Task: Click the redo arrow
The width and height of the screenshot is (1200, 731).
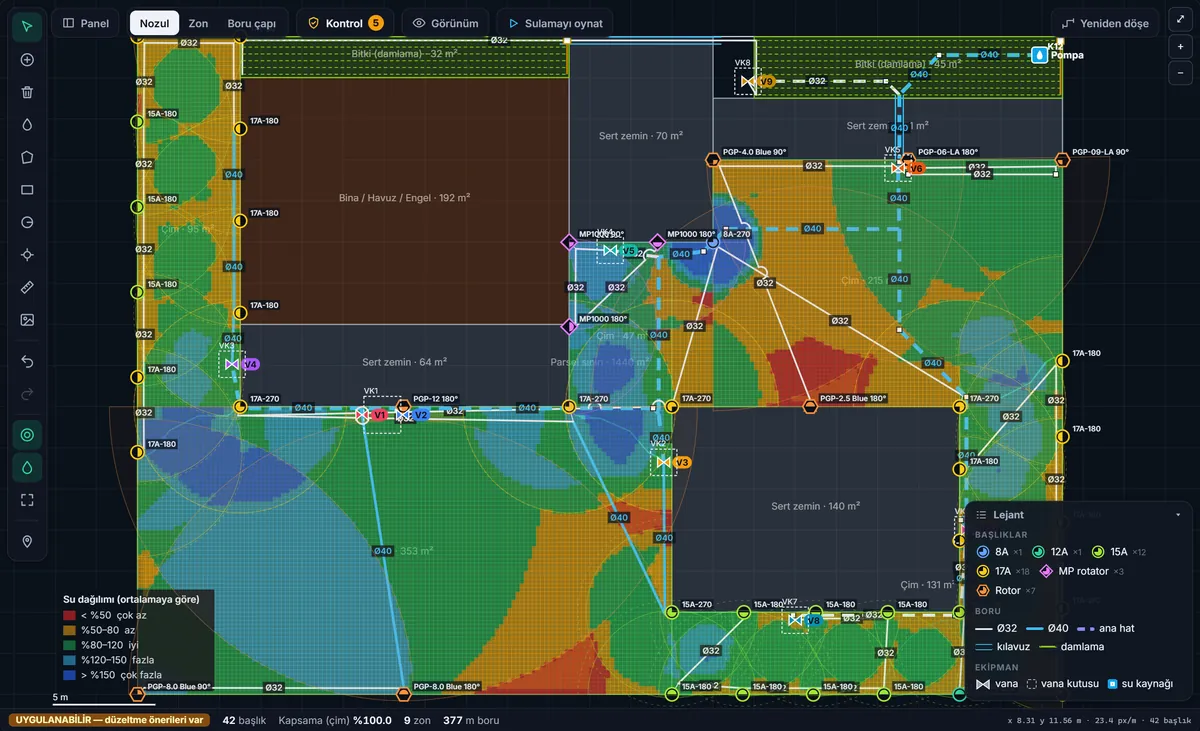Action: (x=27, y=393)
